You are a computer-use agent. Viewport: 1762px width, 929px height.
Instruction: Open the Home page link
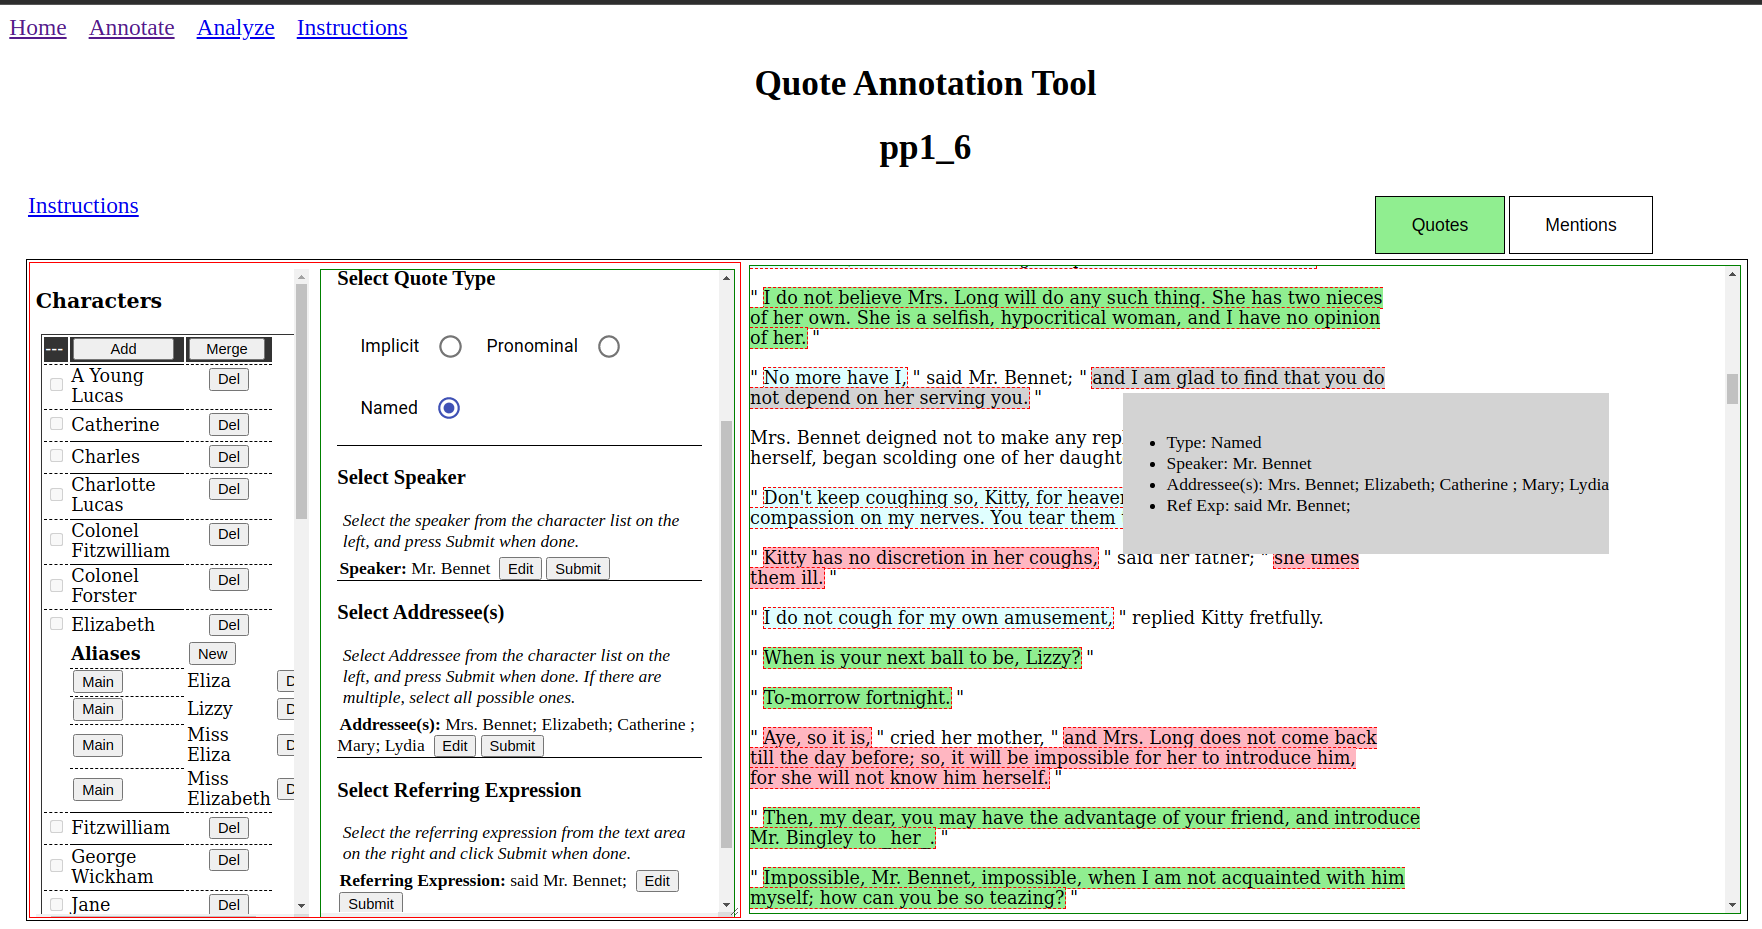38,28
